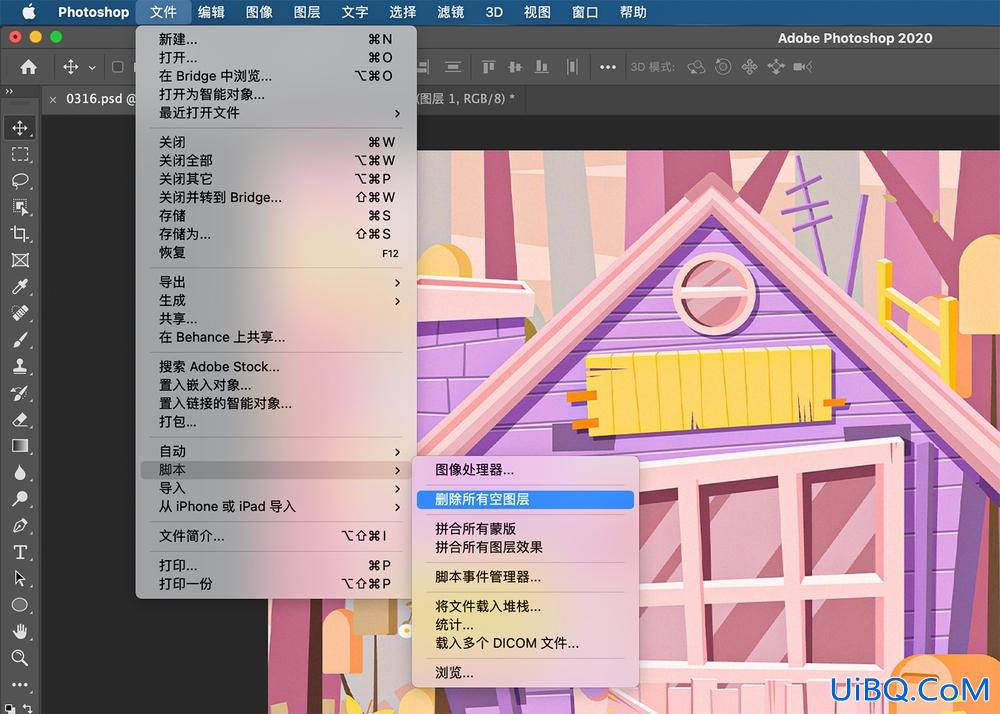Close the 0316.psd document tab
Screen dimensions: 1000x714
[x=53, y=99]
